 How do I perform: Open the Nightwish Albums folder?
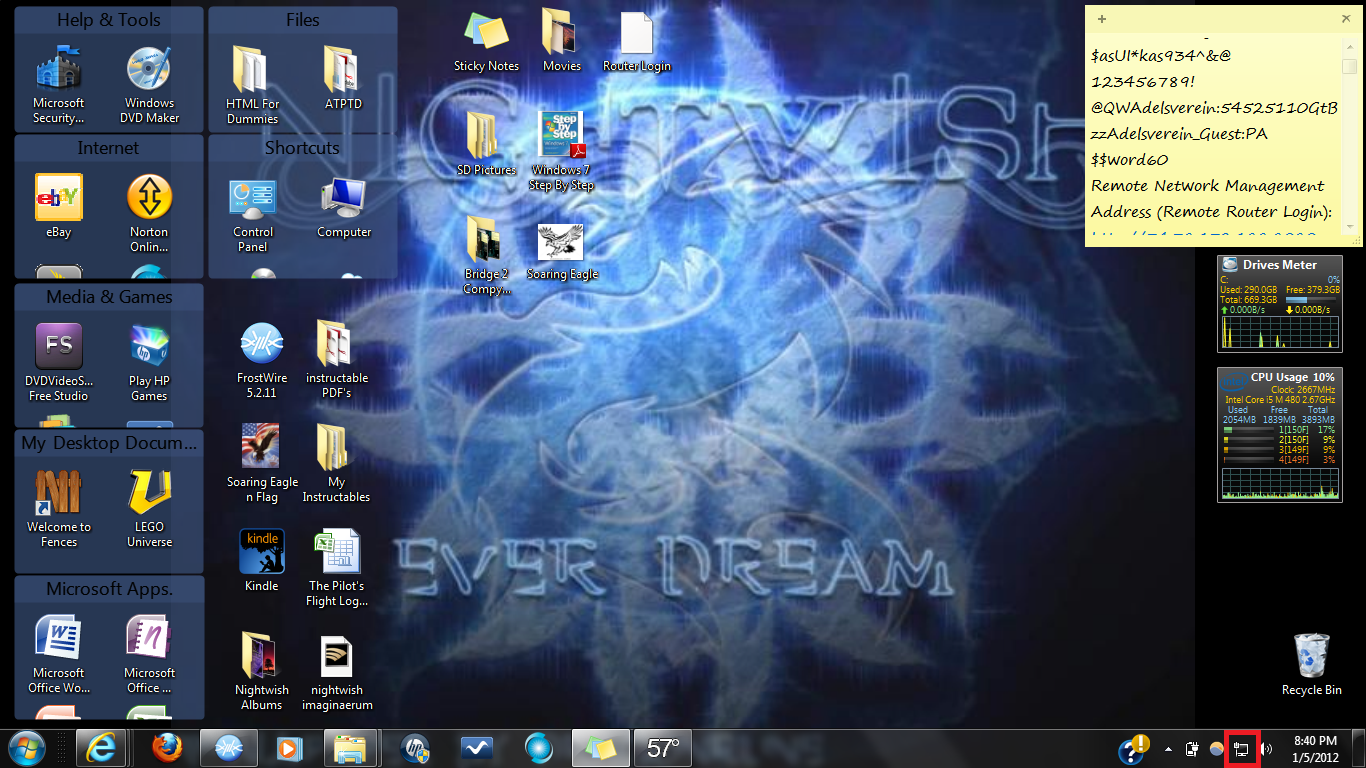click(262, 672)
